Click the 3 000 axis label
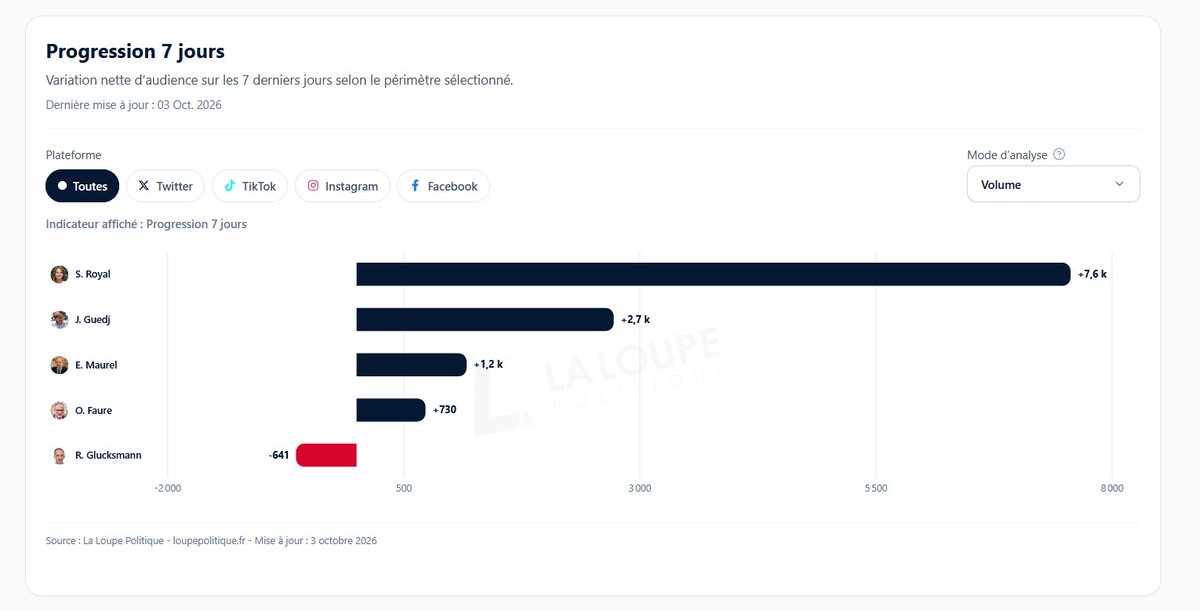The width and height of the screenshot is (1200, 610). point(640,488)
